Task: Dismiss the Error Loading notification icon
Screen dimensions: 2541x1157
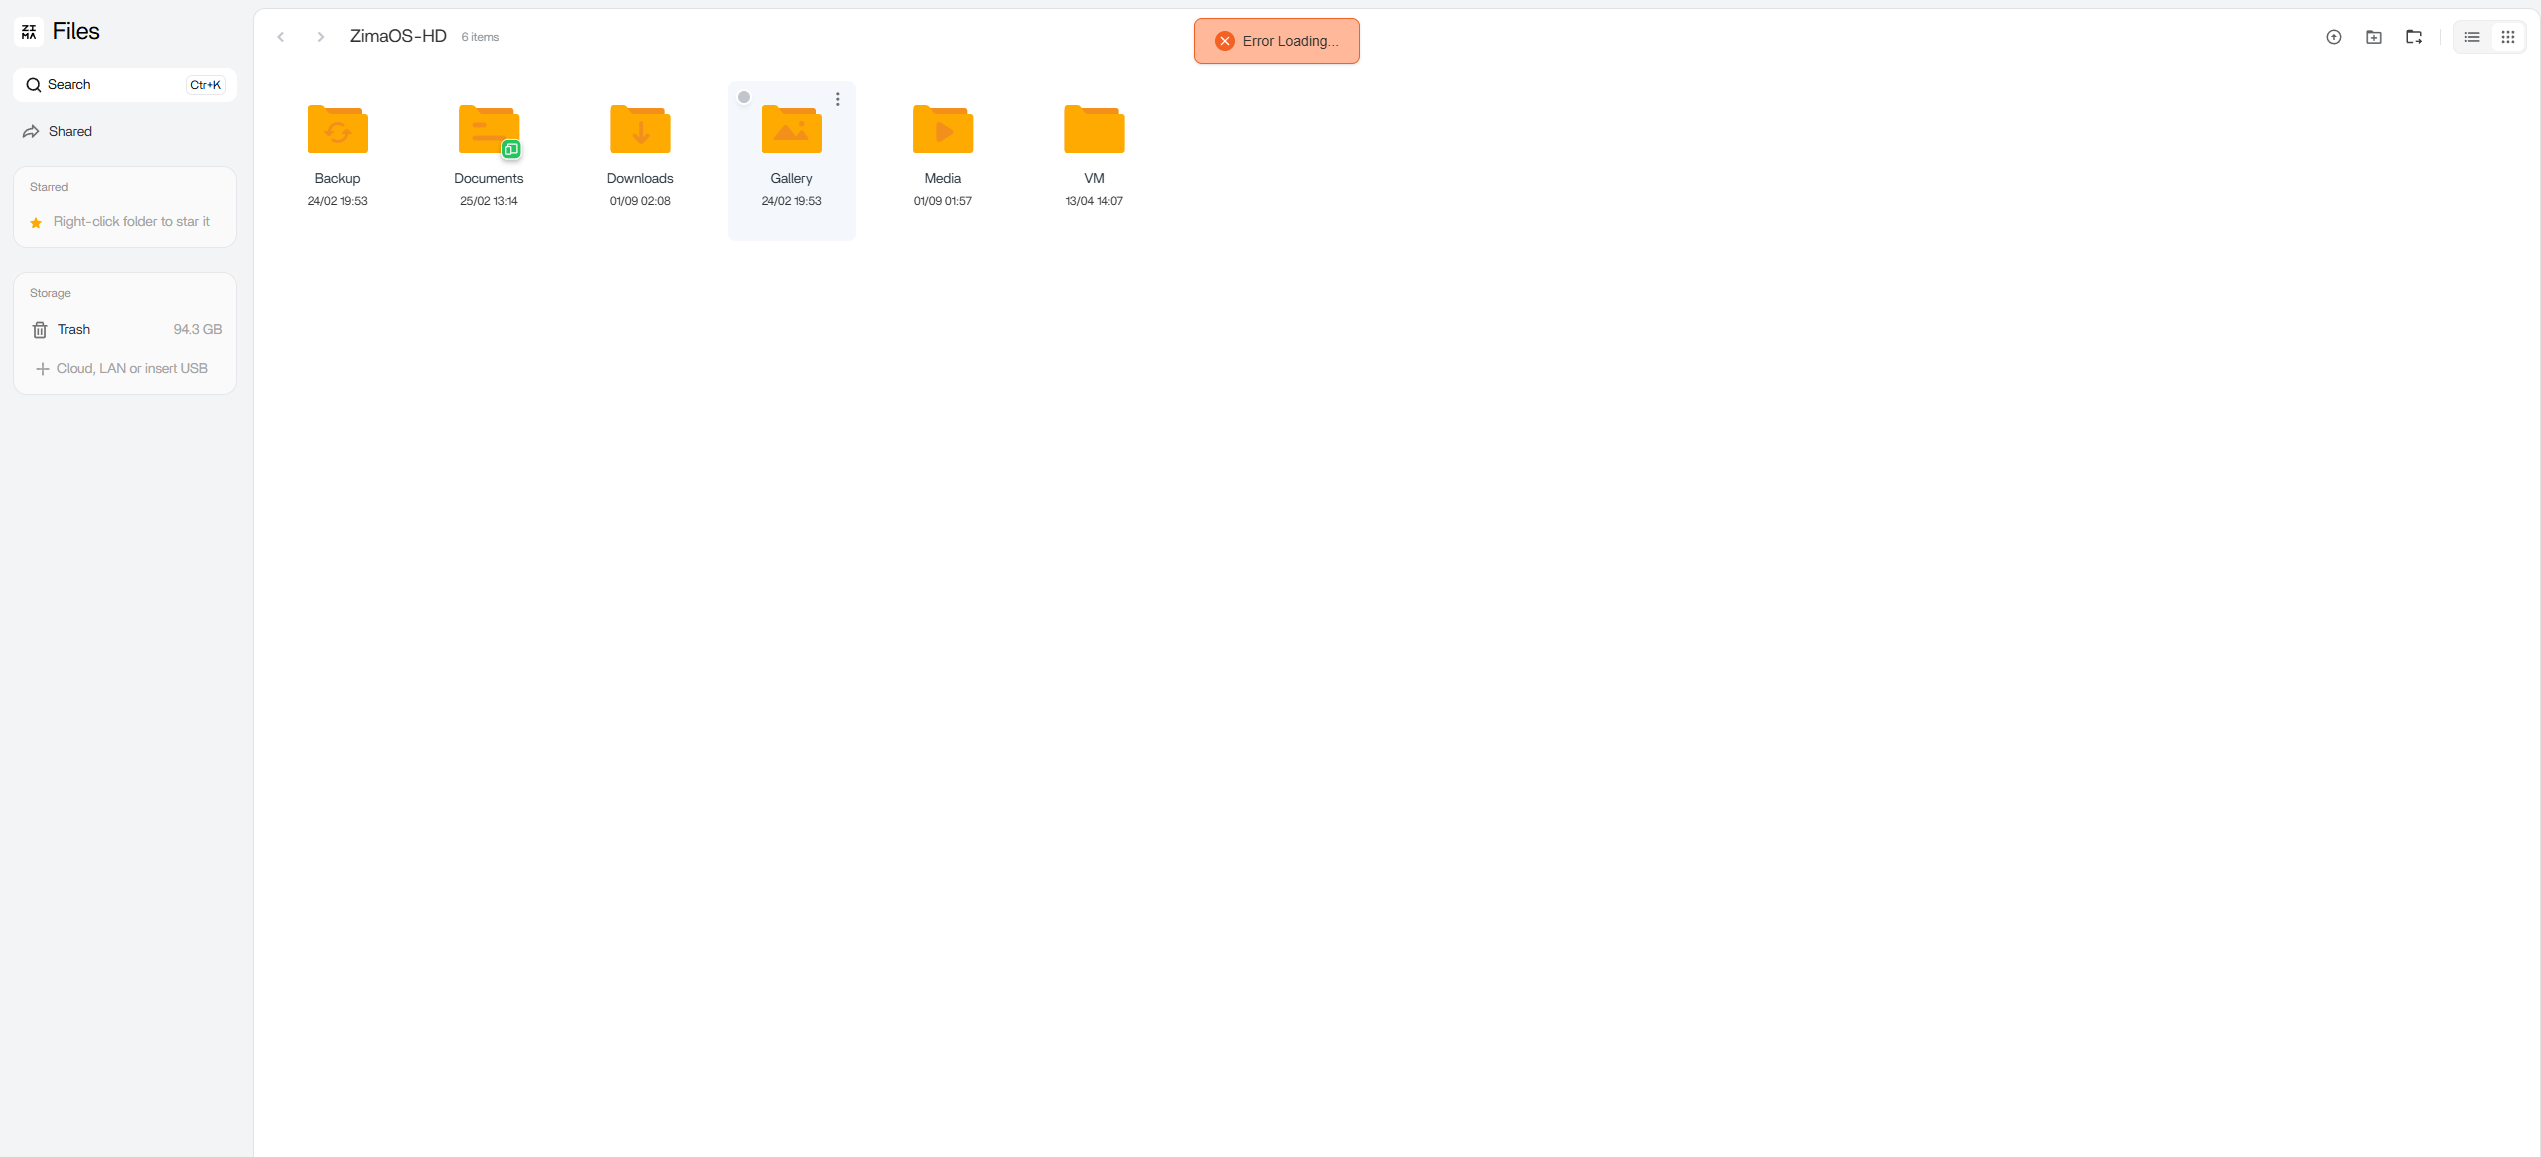Action: click(x=1224, y=41)
